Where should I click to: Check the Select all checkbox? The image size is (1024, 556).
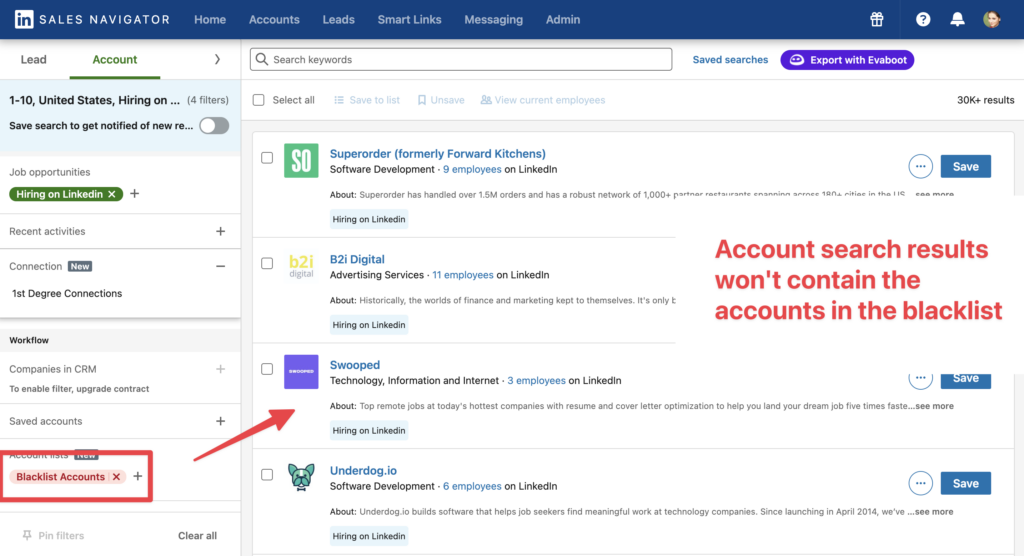click(x=259, y=100)
